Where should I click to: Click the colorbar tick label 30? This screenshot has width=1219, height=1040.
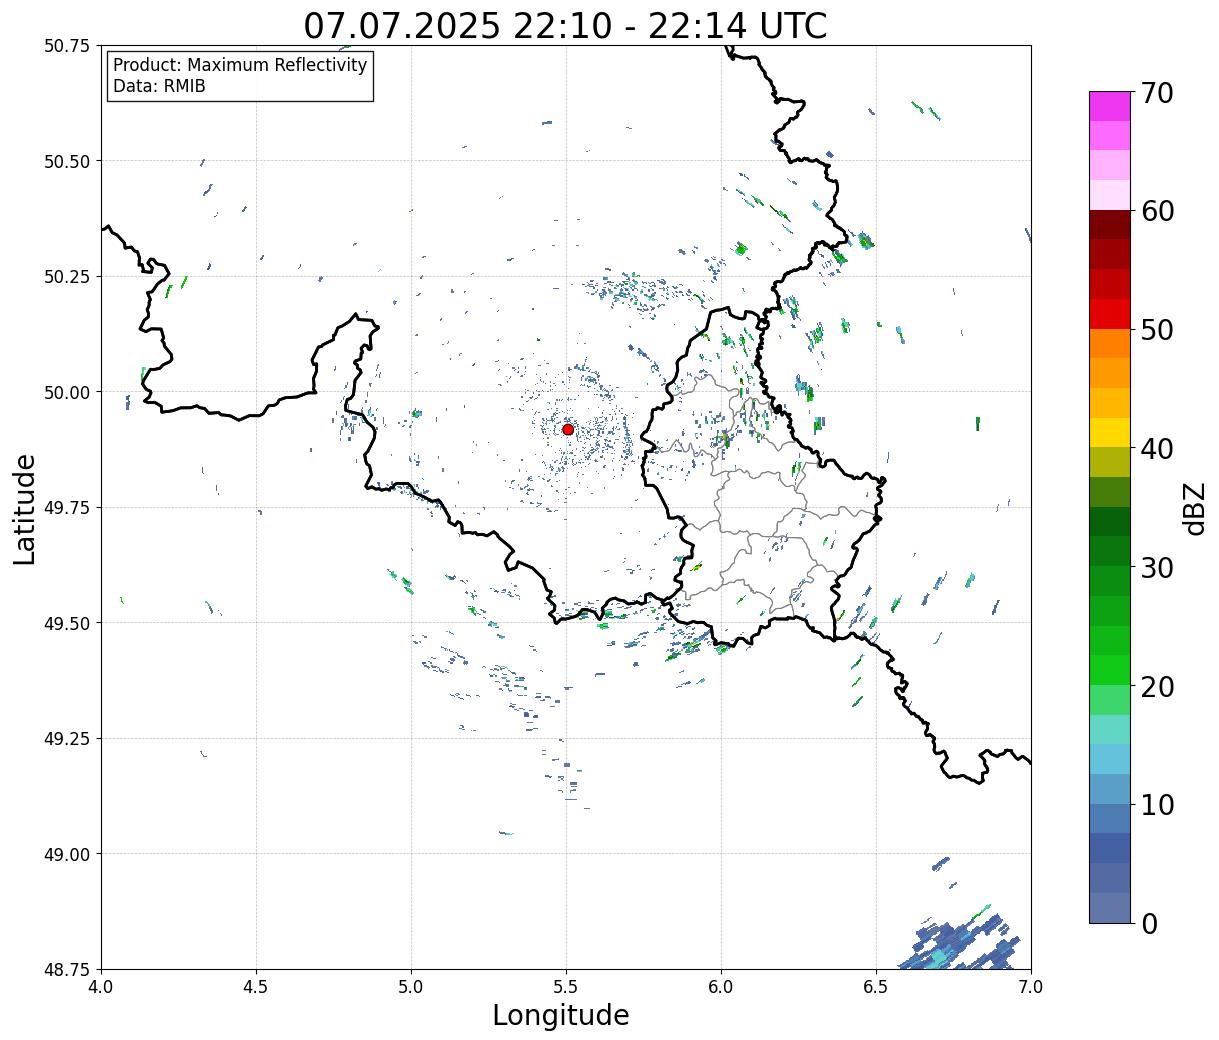pos(1157,567)
